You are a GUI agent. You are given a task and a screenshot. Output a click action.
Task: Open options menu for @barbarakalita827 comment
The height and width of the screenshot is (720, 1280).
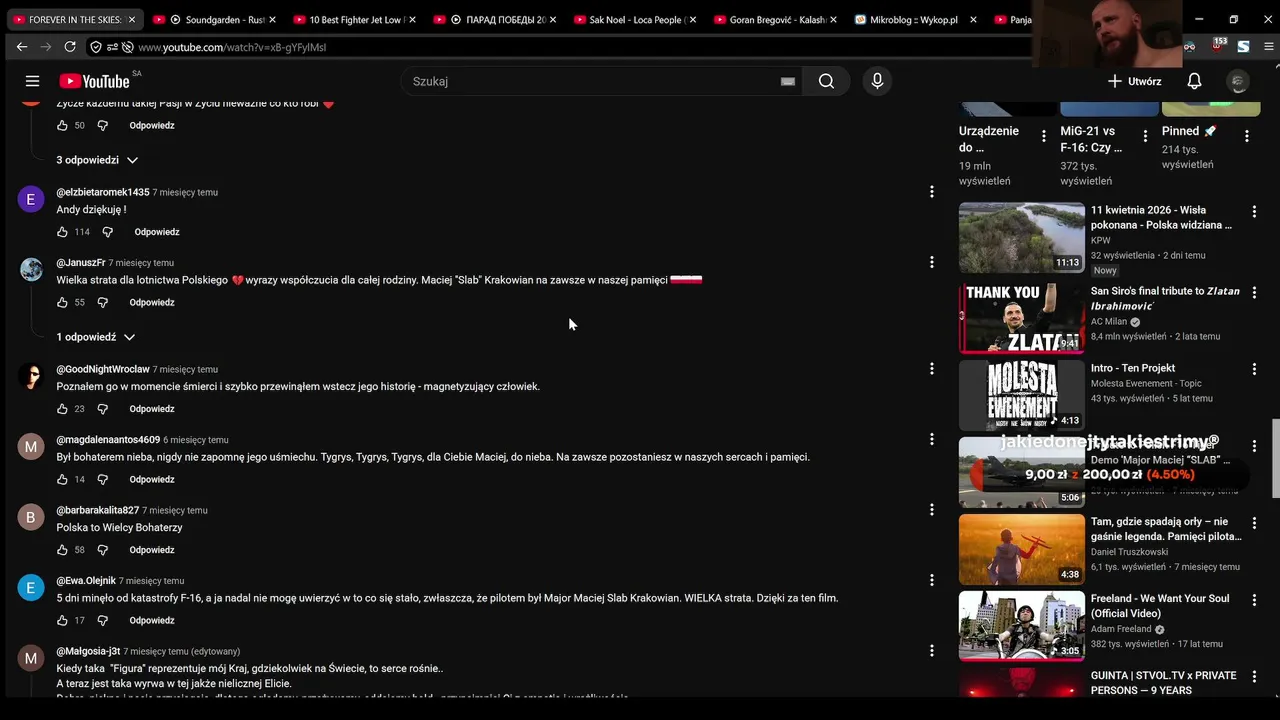point(931,510)
